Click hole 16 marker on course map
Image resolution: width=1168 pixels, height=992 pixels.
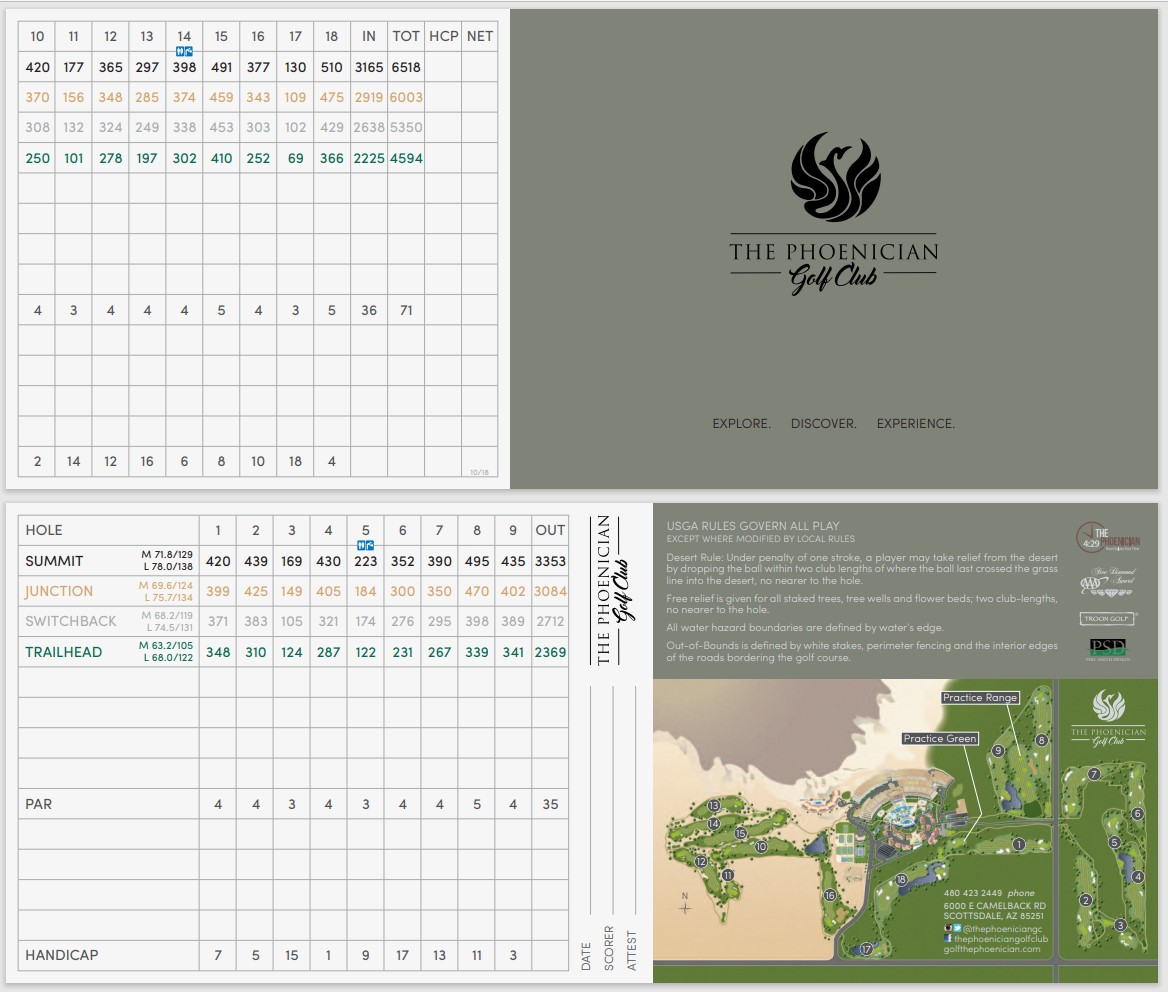click(830, 895)
